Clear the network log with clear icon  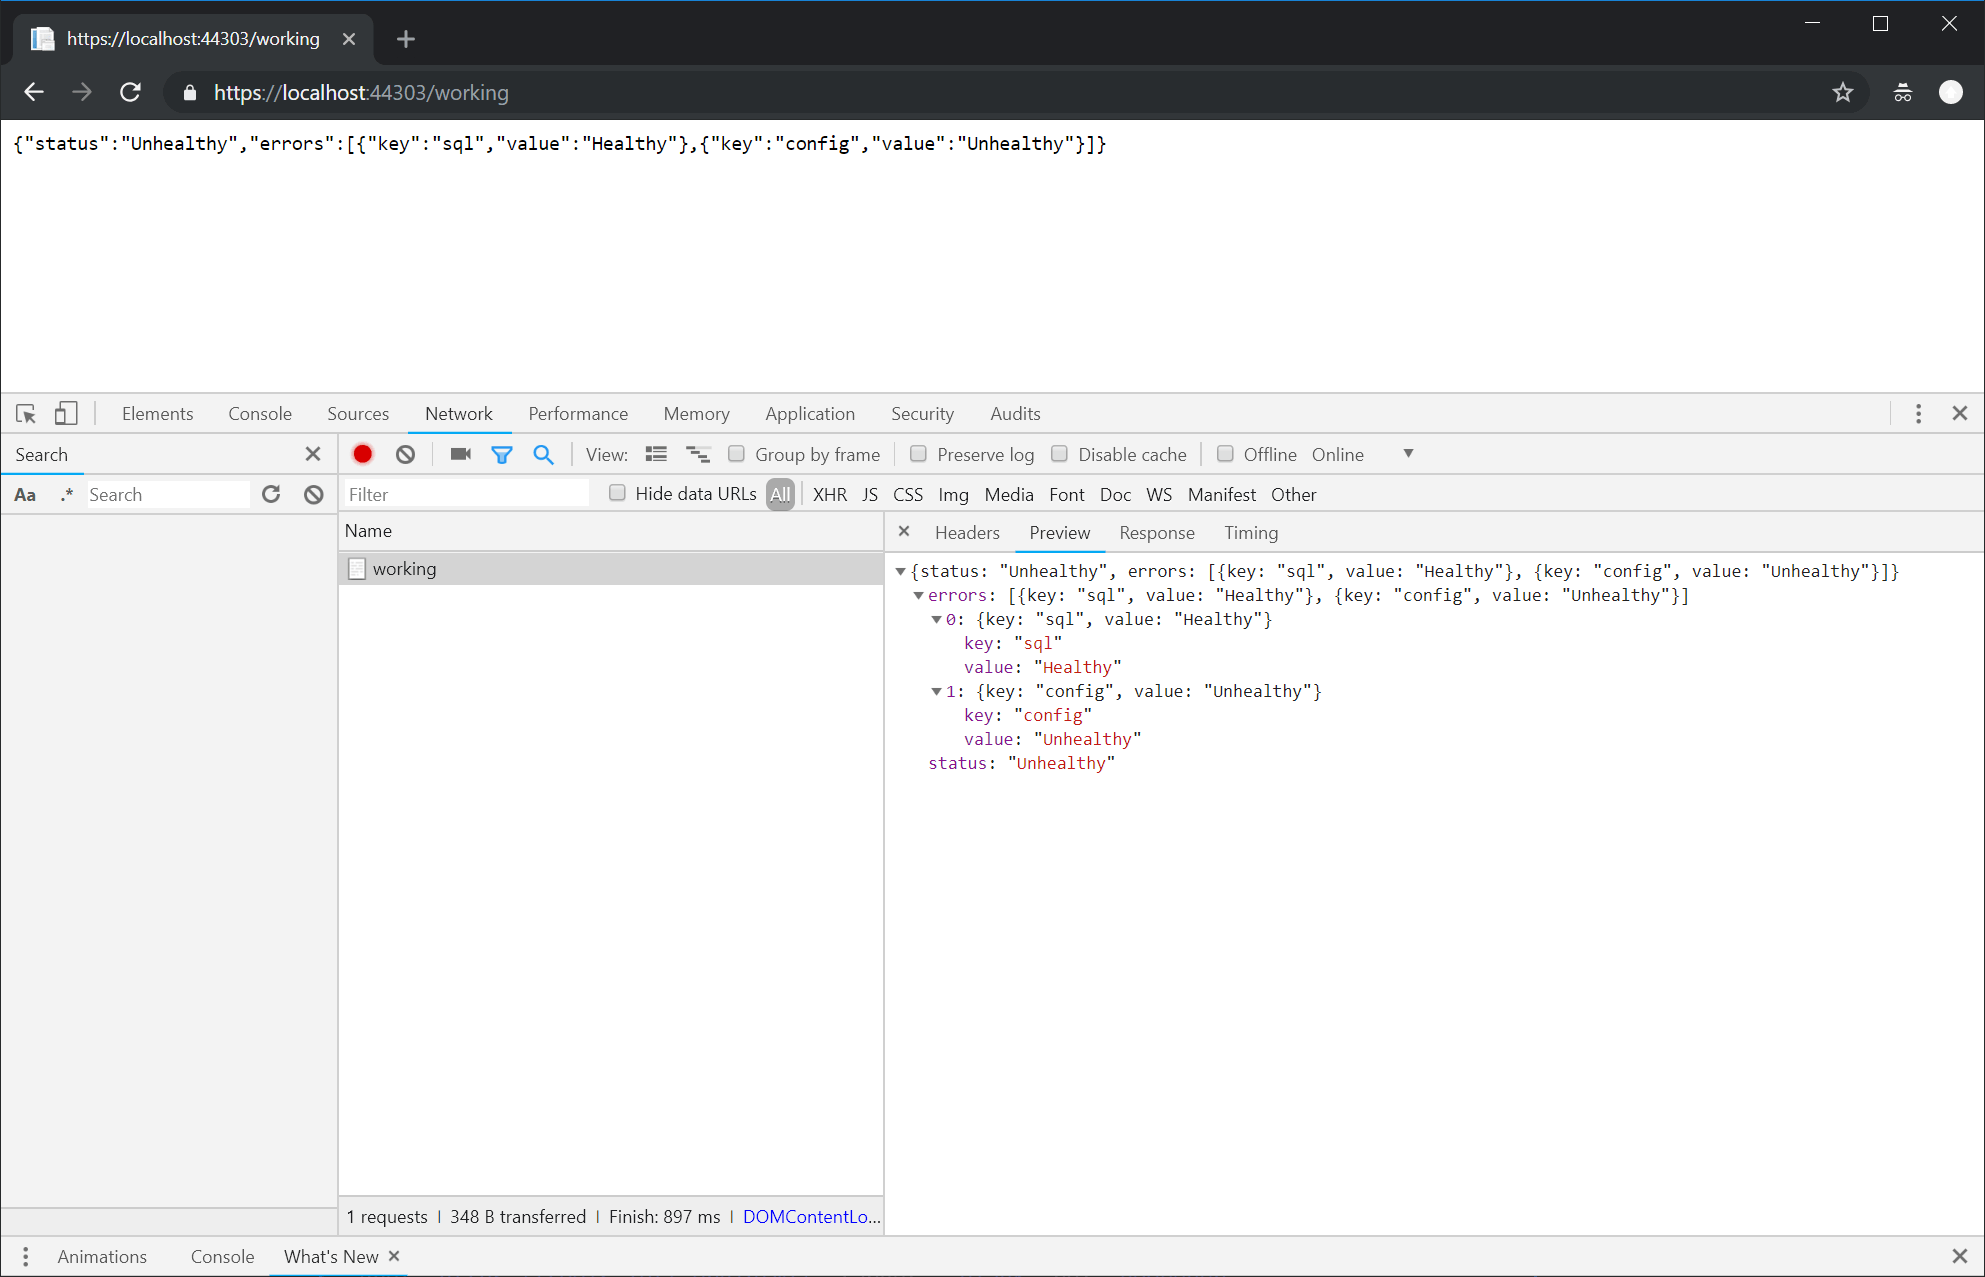tap(405, 454)
